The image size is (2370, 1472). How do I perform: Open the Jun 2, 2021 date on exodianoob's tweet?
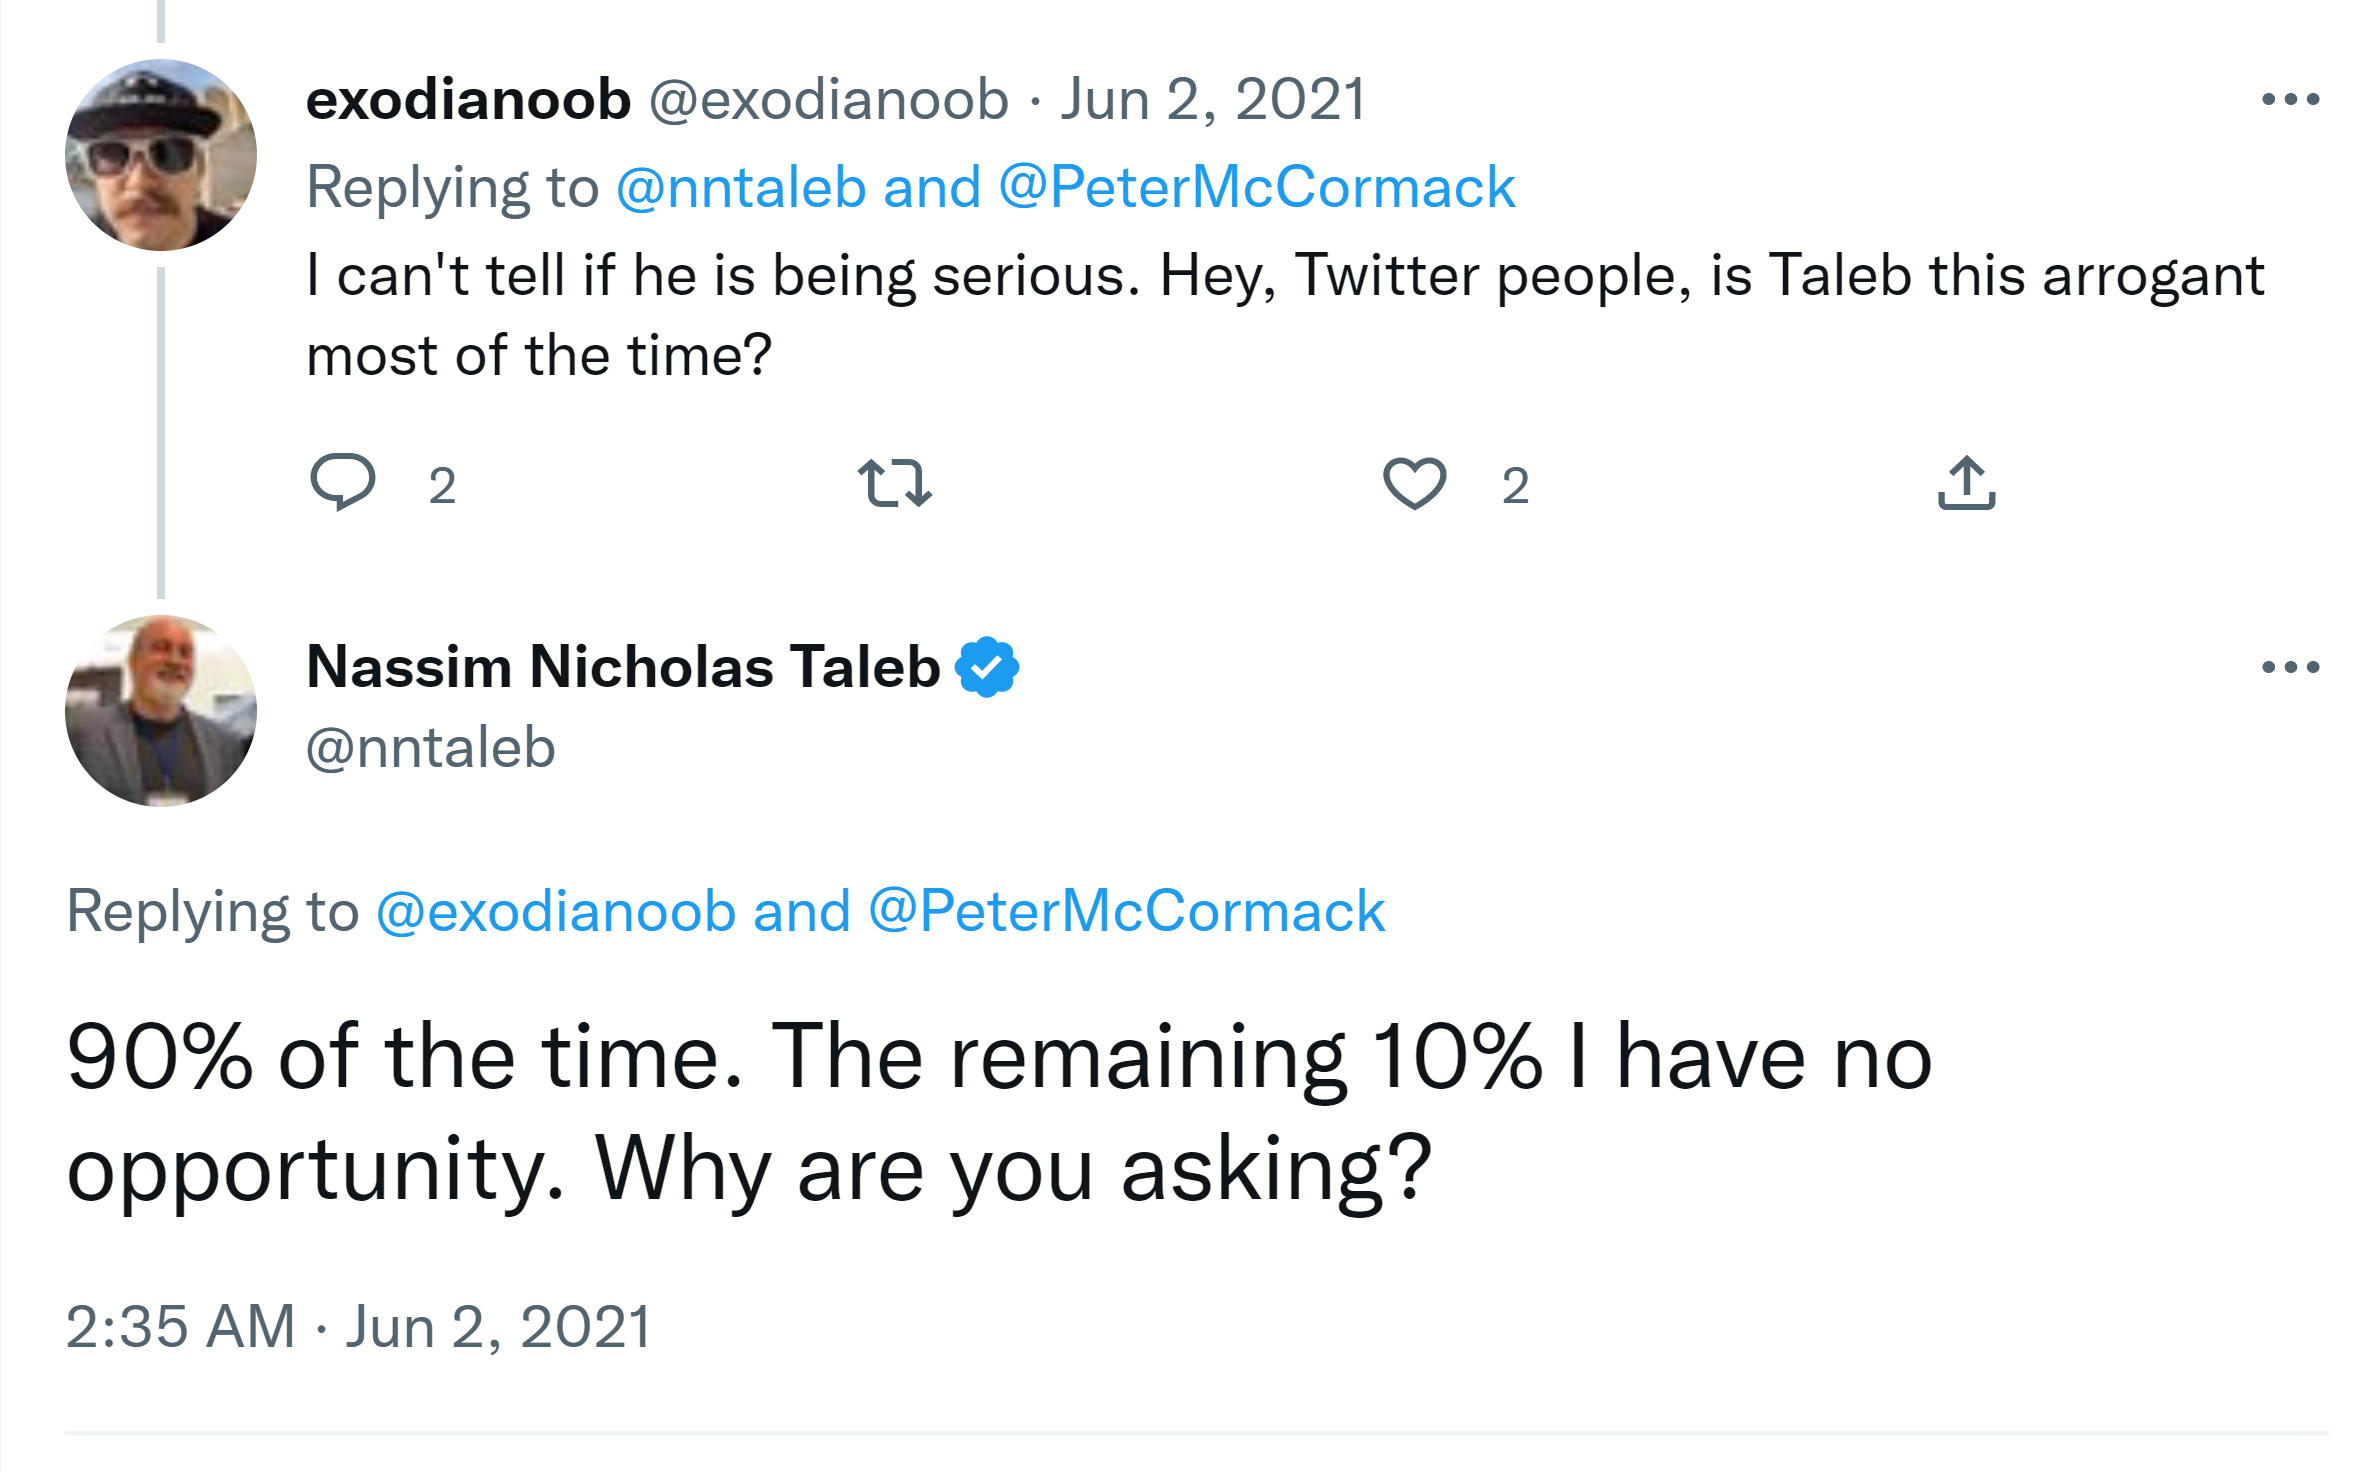(1213, 100)
